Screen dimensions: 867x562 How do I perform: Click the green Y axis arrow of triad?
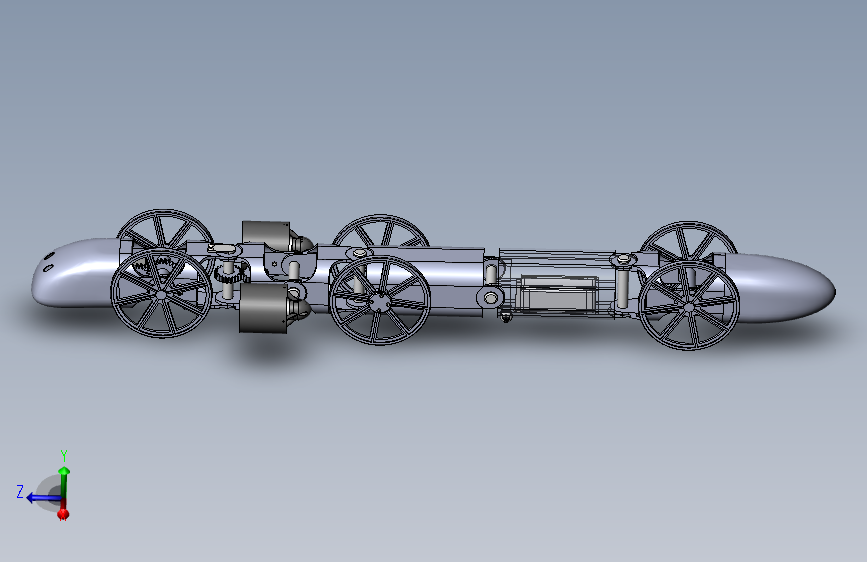[x=64, y=479]
